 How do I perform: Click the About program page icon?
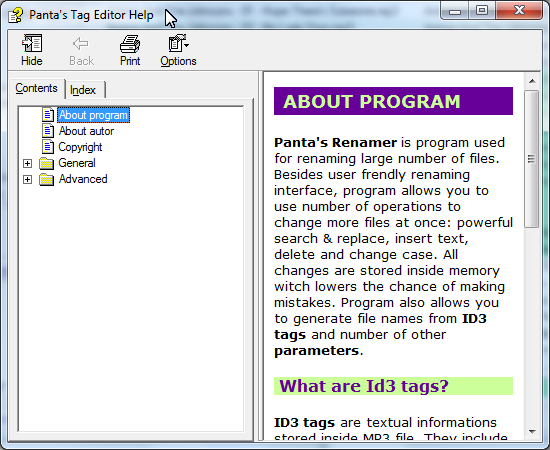48,115
